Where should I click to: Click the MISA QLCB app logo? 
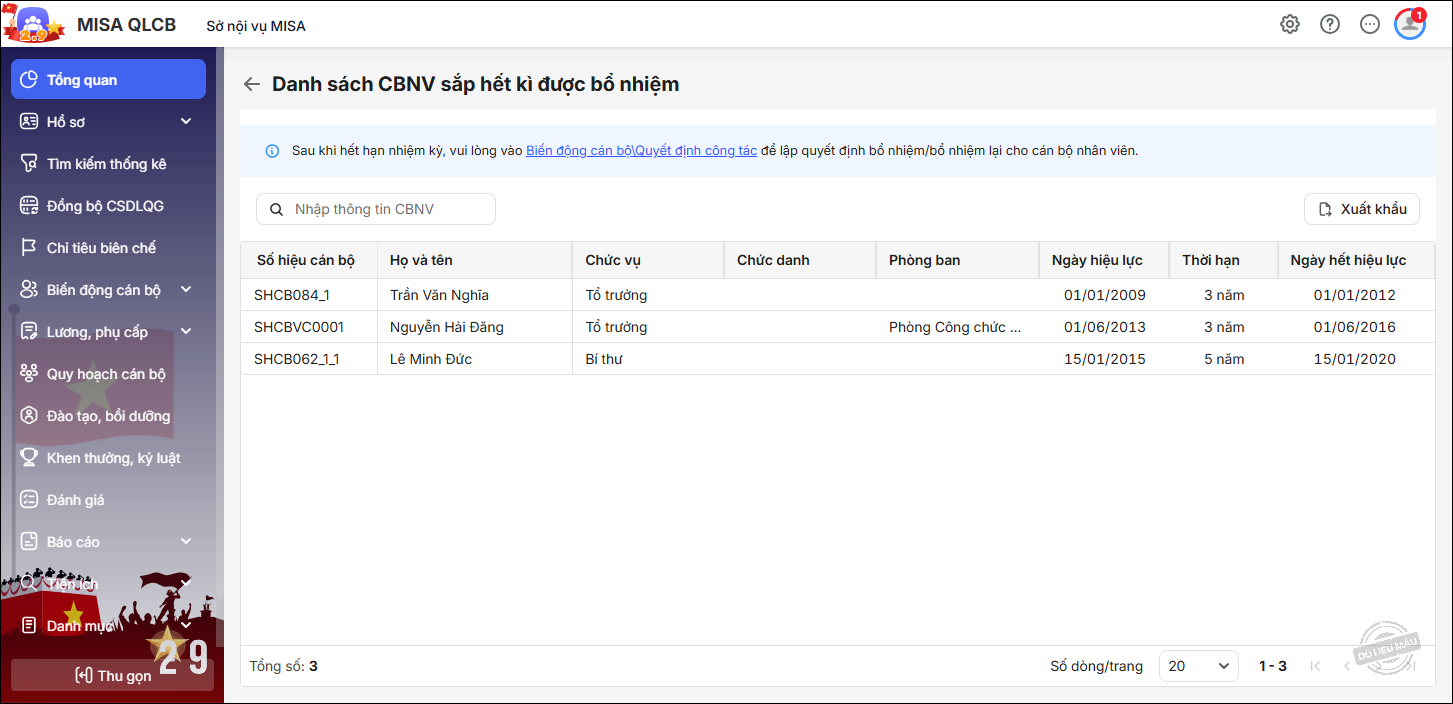[33, 24]
